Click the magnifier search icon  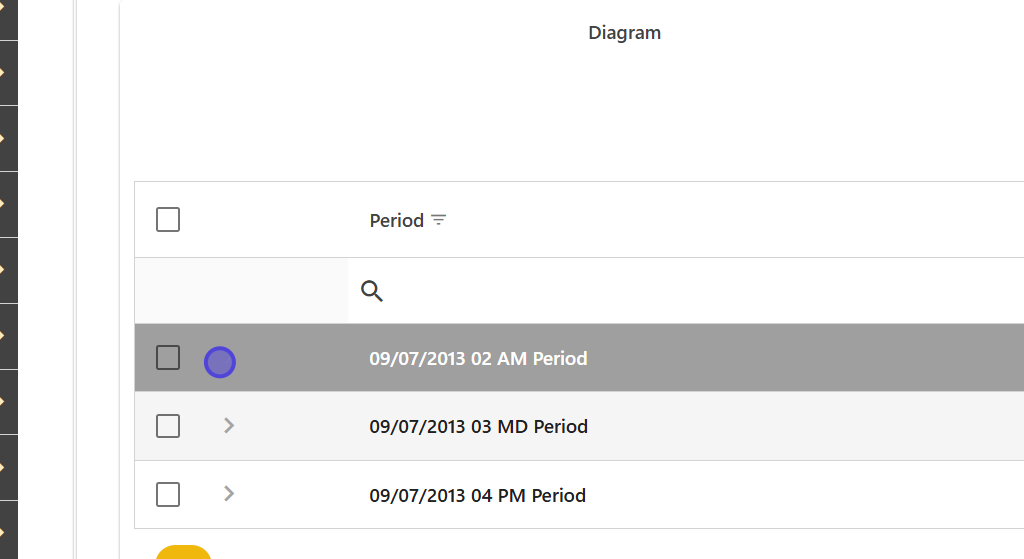pos(372,291)
